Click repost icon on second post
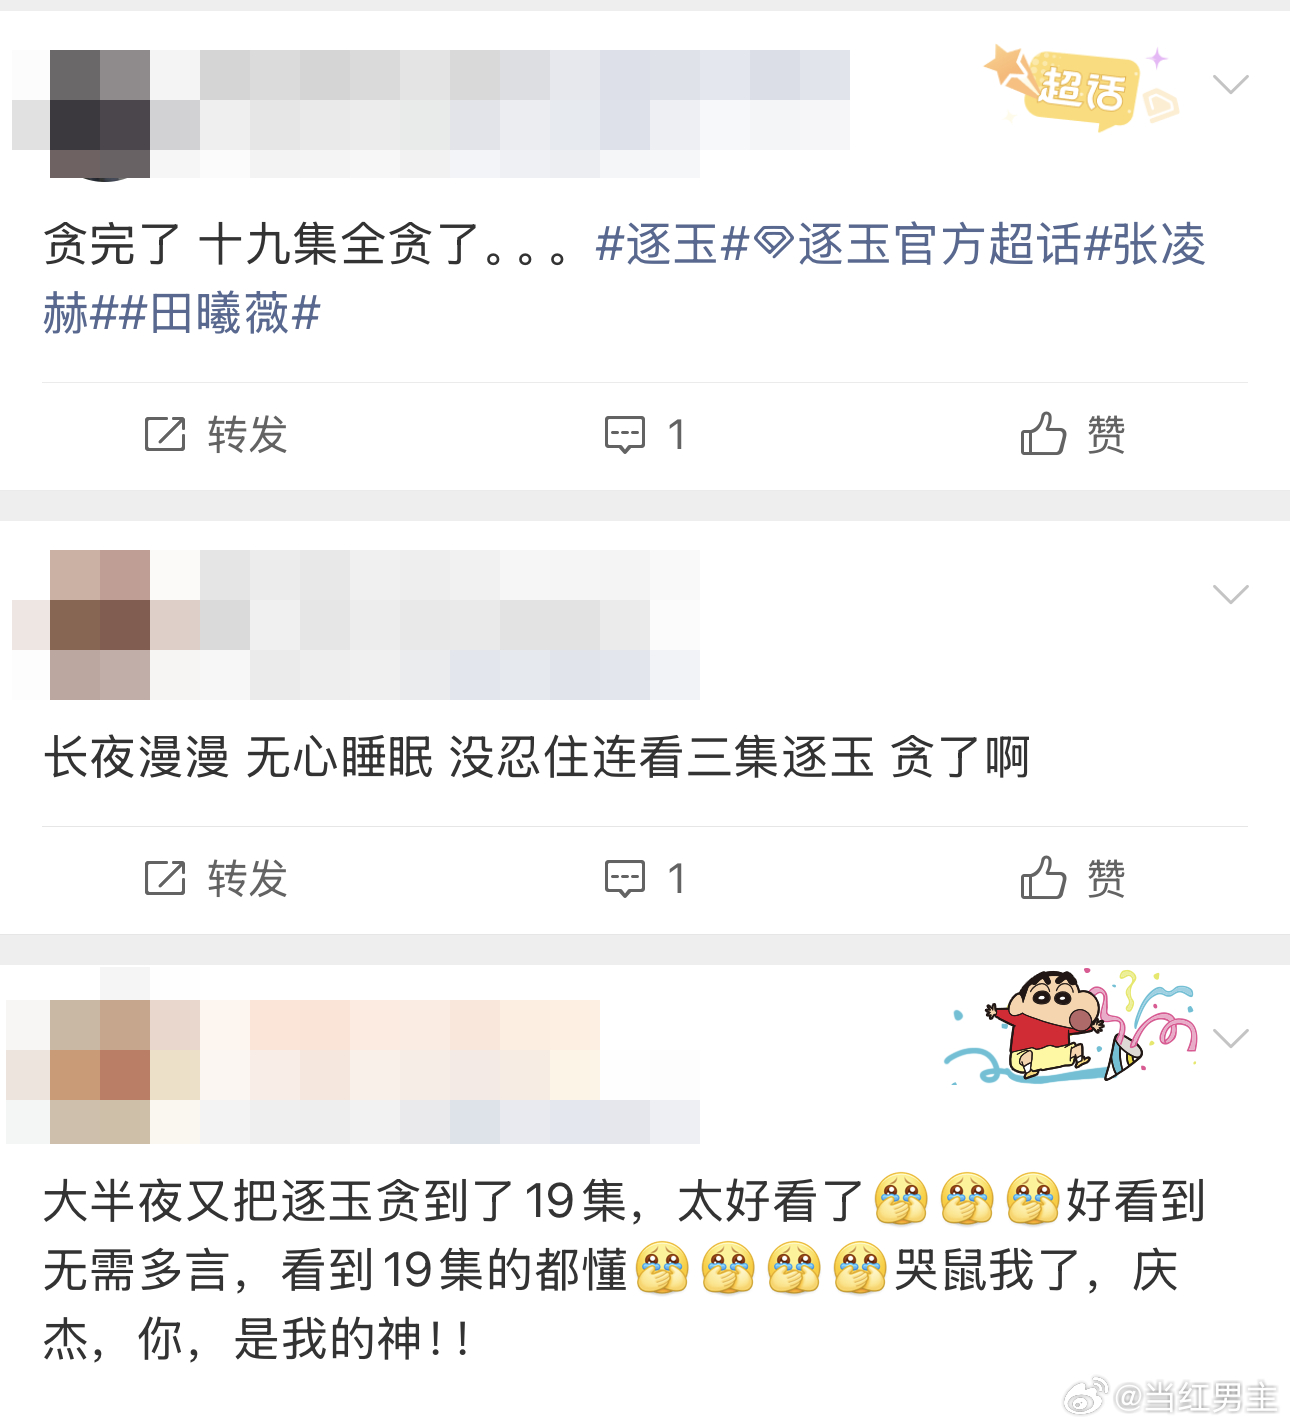Image resolution: width=1290 pixels, height=1428 pixels. click(165, 879)
